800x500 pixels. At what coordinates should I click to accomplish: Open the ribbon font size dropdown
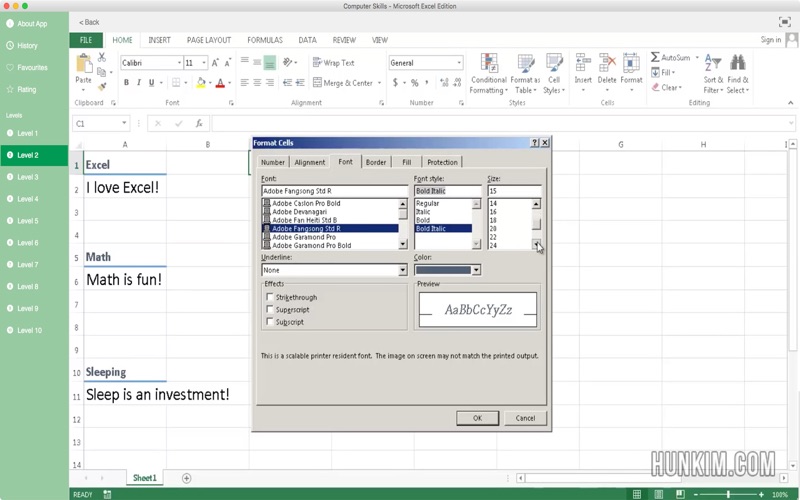(204, 63)
